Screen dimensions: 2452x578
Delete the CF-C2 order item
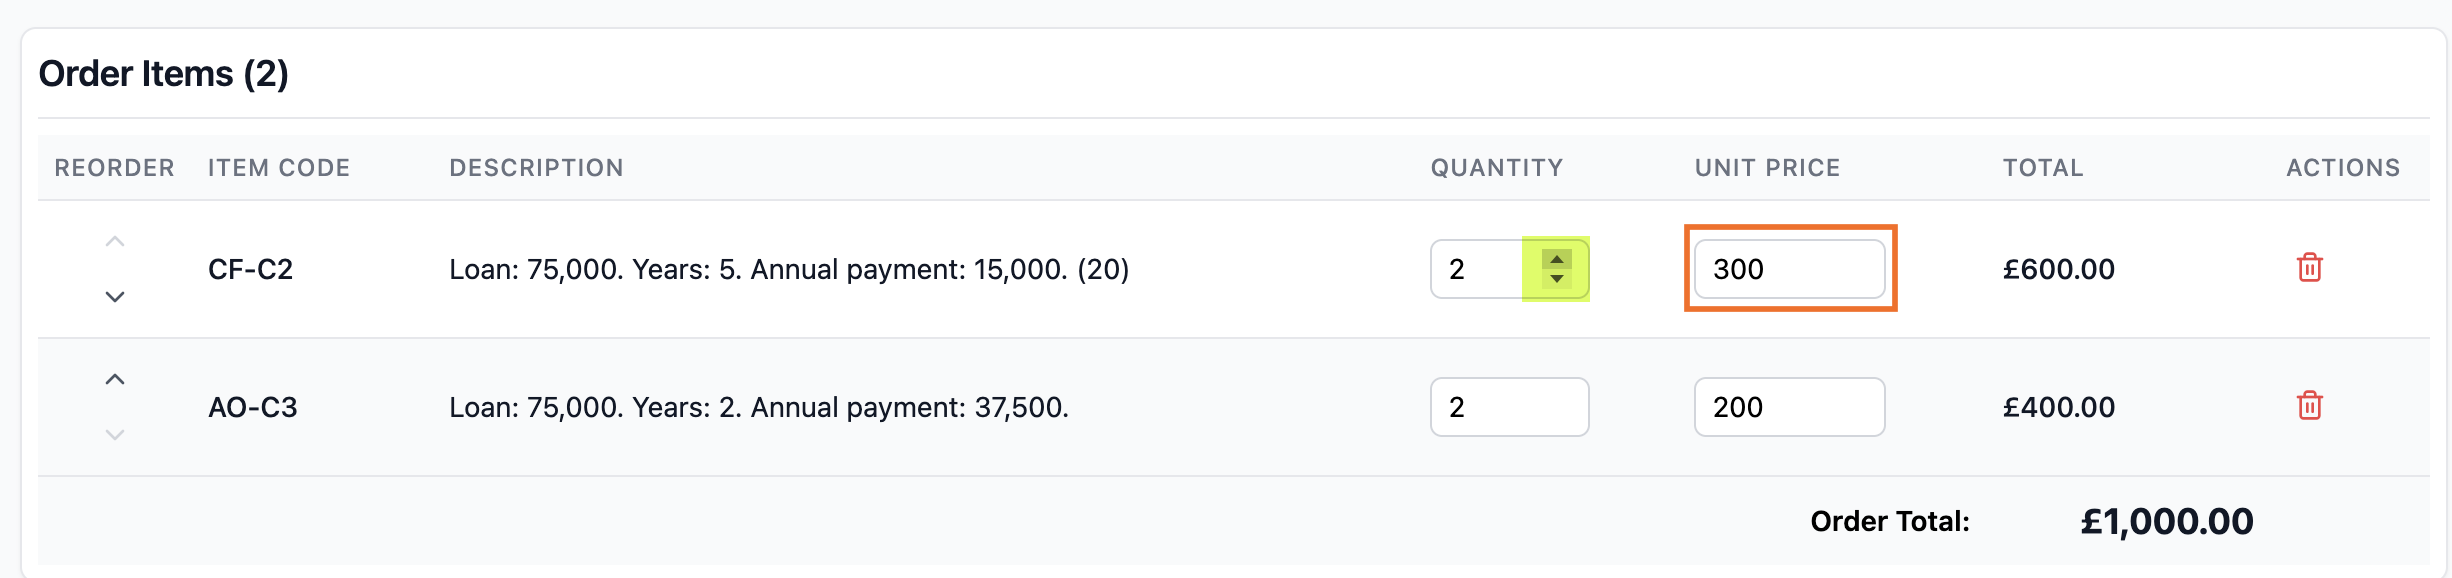[2309, 268]
